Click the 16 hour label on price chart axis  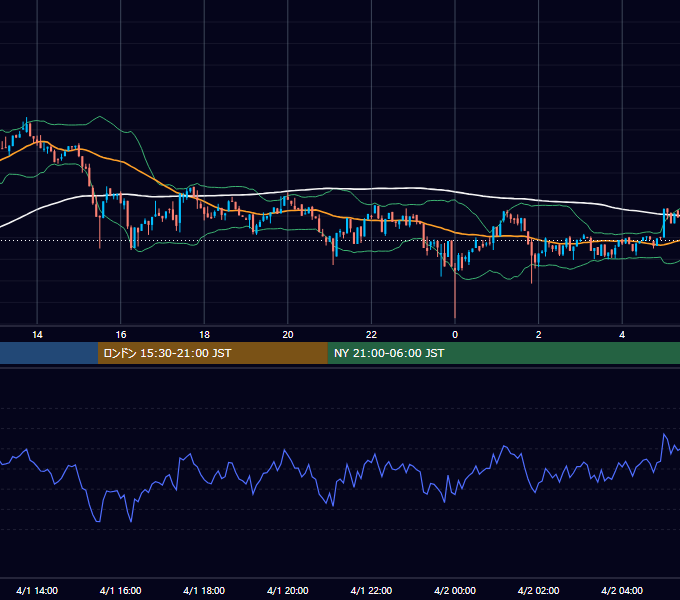121,335
